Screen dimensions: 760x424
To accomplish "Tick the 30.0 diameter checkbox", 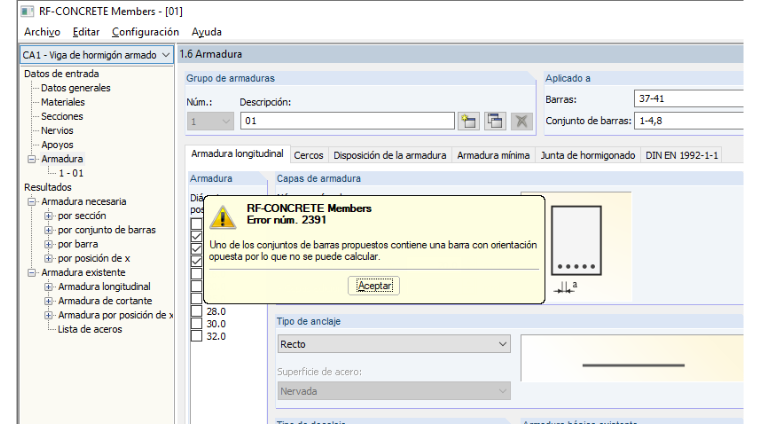I will click(x=196, y=324).
